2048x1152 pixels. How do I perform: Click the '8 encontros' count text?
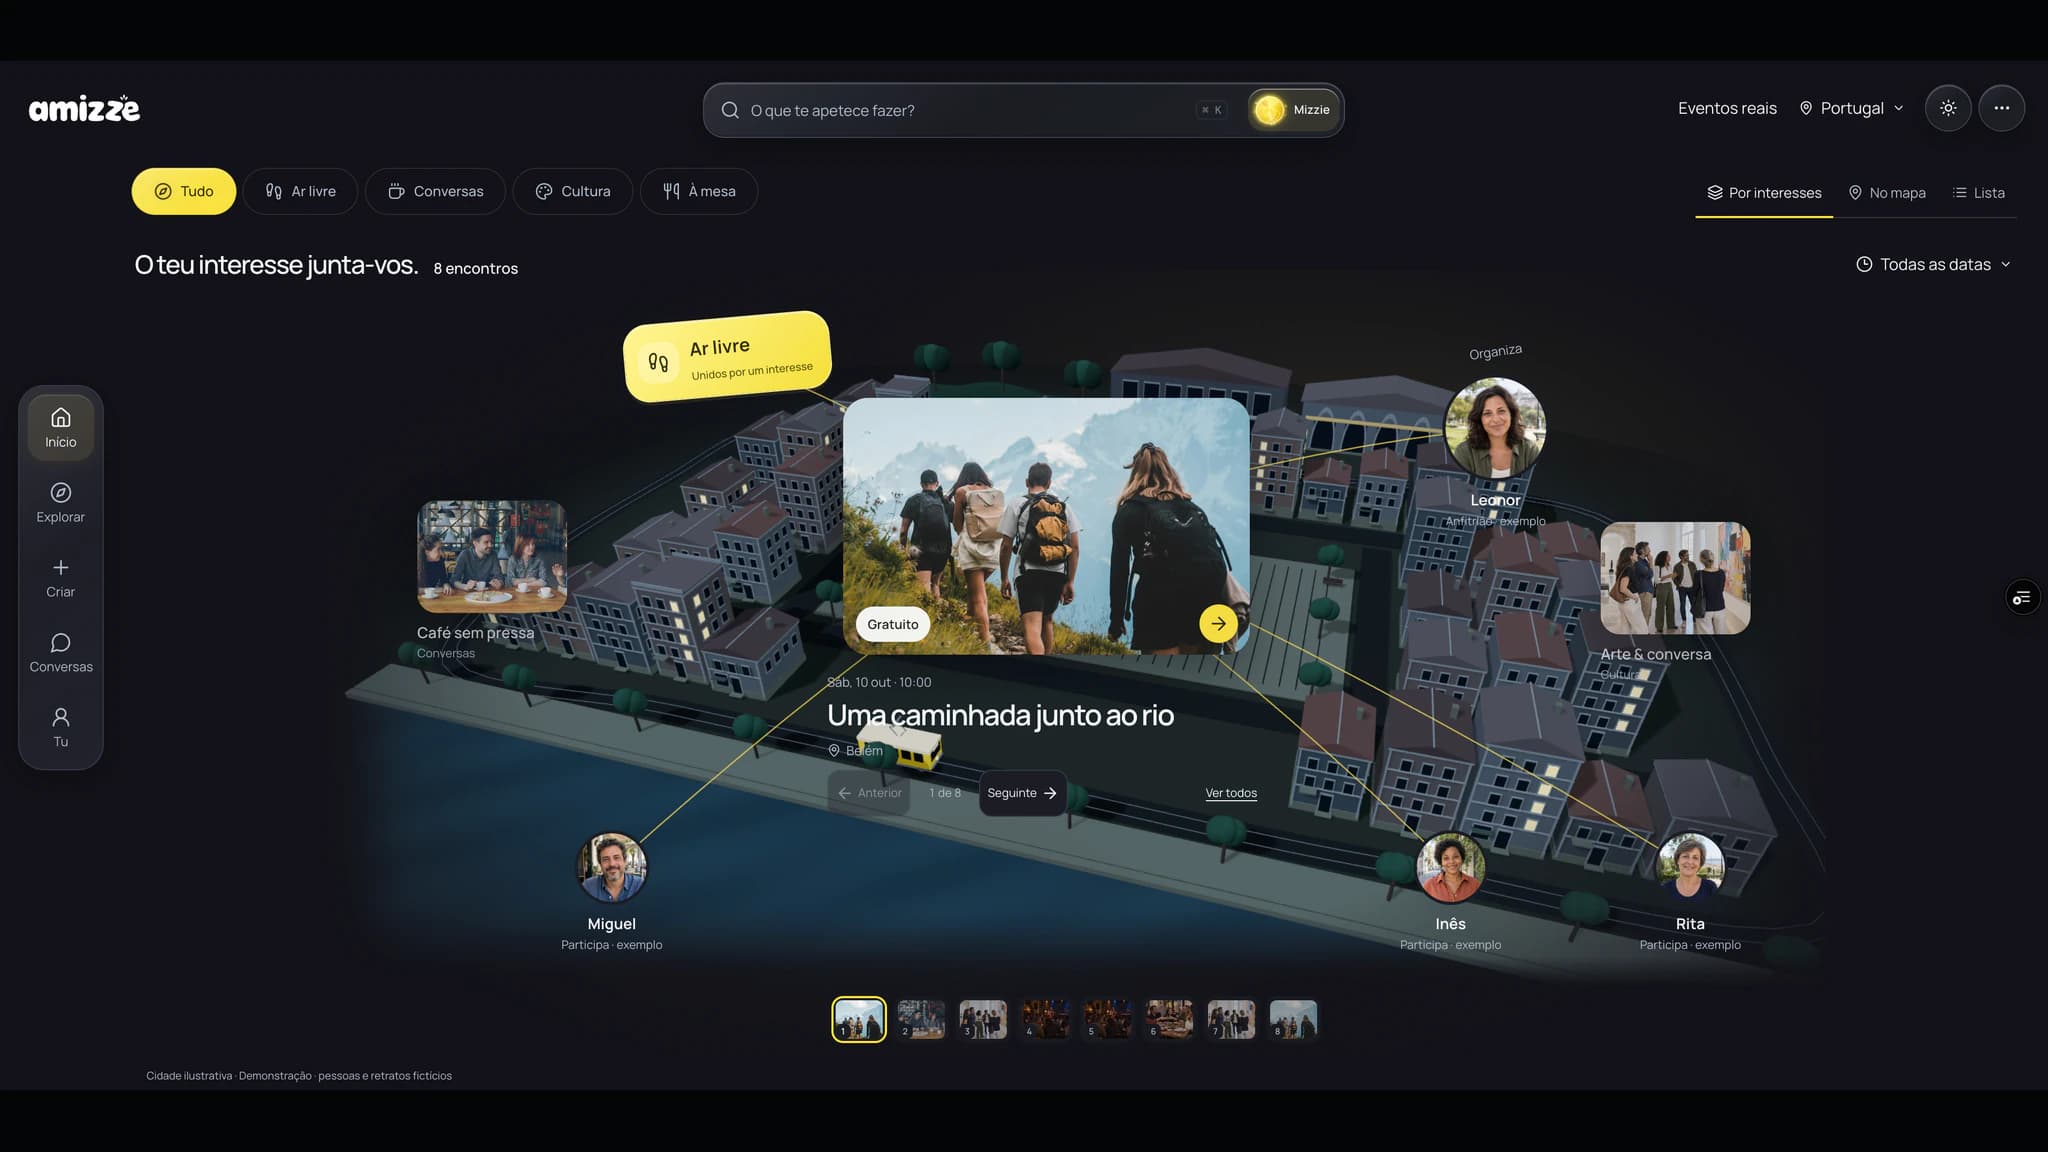coord(475,268)
